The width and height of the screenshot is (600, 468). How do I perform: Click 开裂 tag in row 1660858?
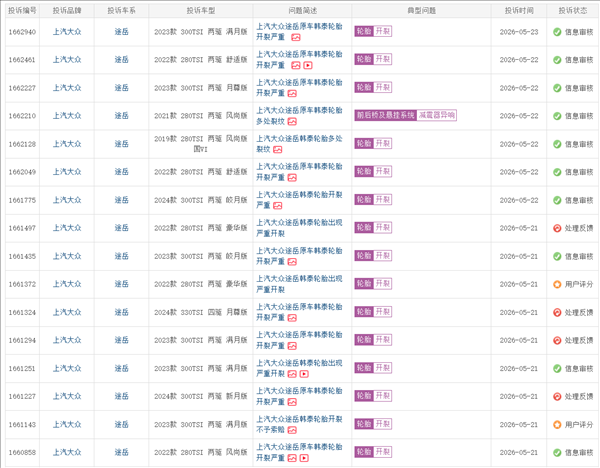[382, 452]
